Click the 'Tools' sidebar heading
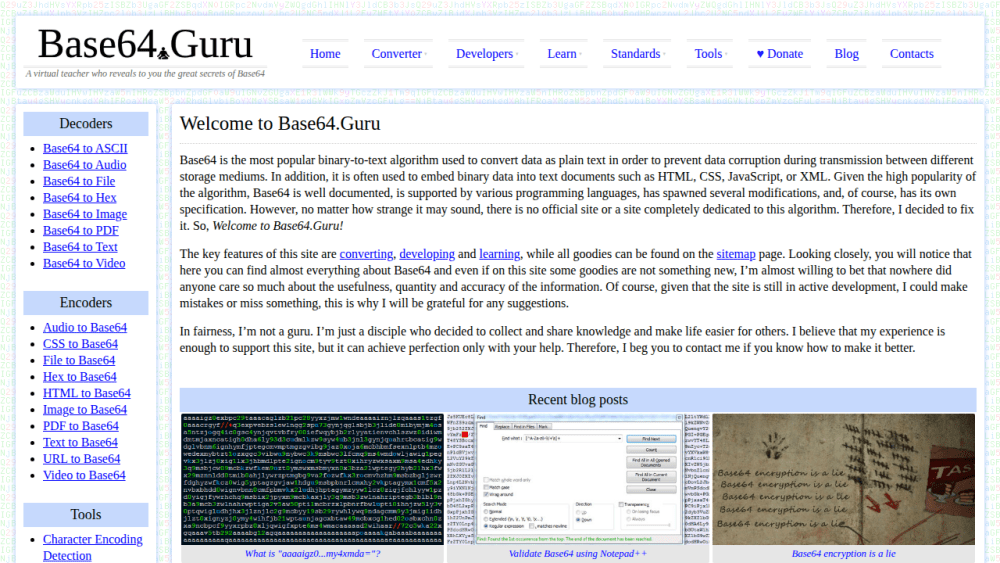Viewport: 1000px width, 563px height. pyautogui.click(x=85, y=515)
